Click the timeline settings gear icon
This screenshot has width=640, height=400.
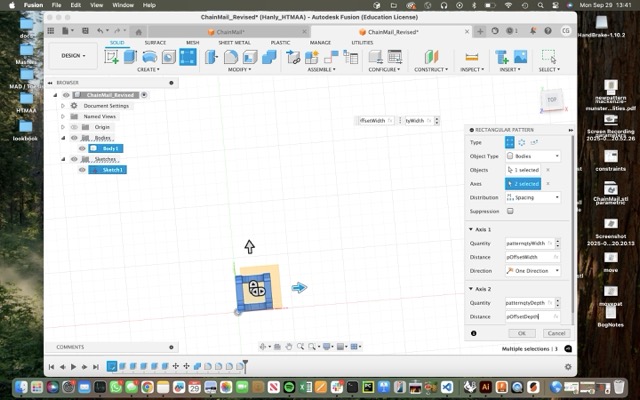coord(570,367)
